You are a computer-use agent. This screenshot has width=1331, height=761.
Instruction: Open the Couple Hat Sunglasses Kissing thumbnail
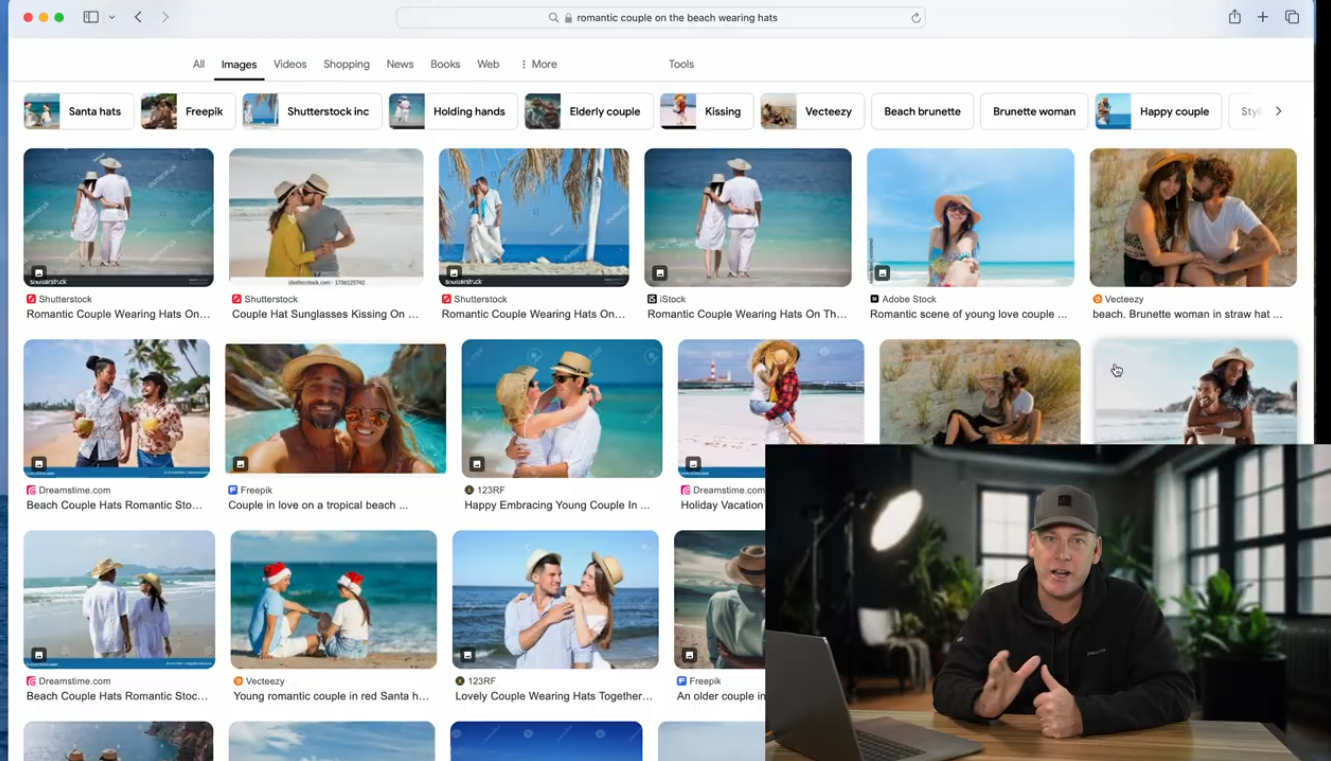tap(326, 217)
